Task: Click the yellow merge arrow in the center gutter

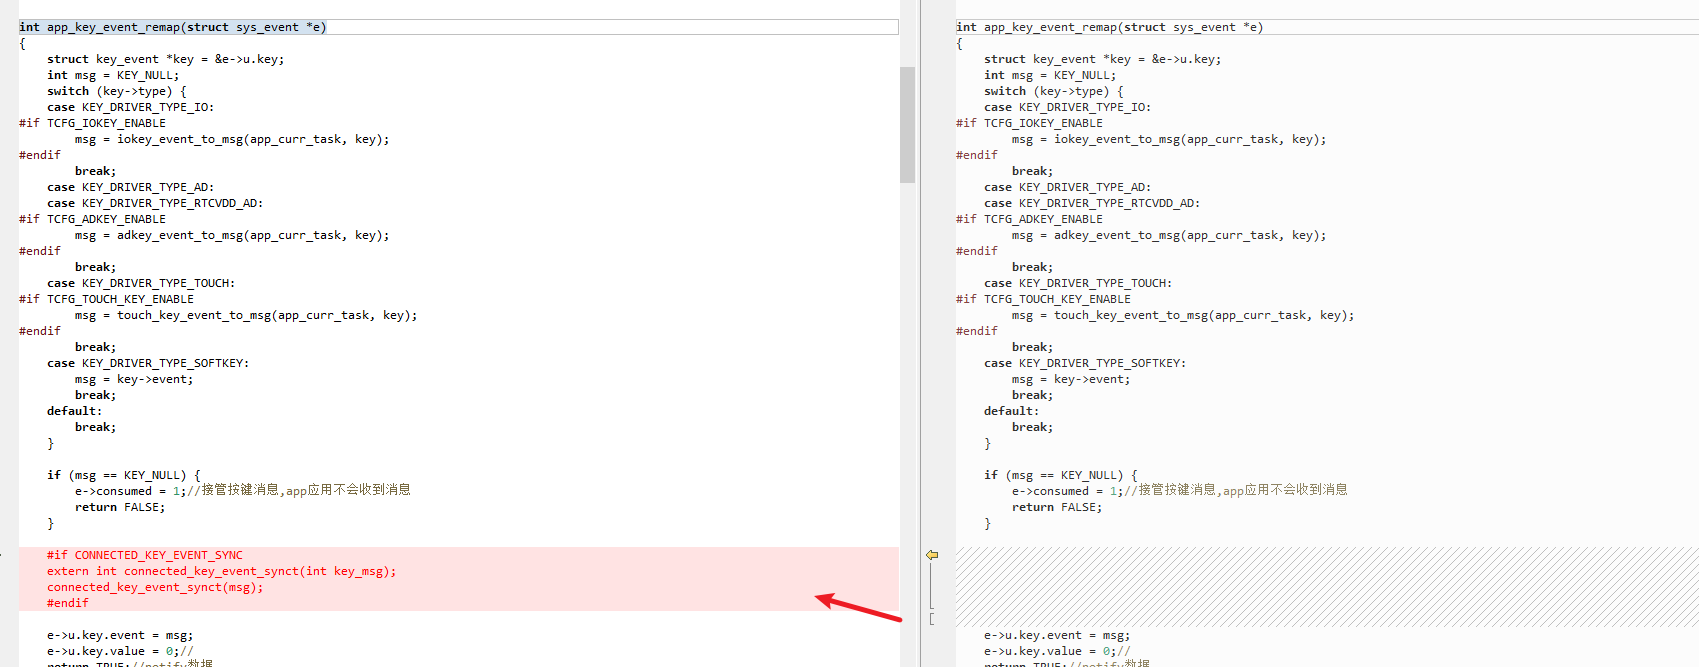Action: pyautogui.click(x=932, y=555)
